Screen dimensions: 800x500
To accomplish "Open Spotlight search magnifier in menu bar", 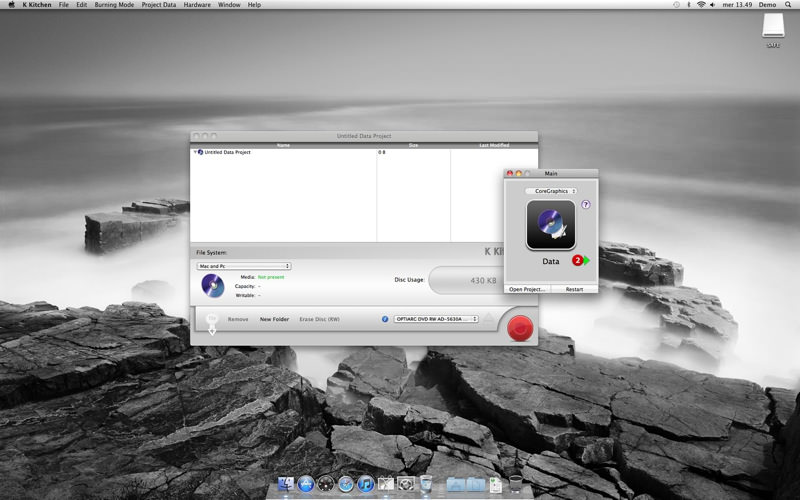I will (786, 5).
